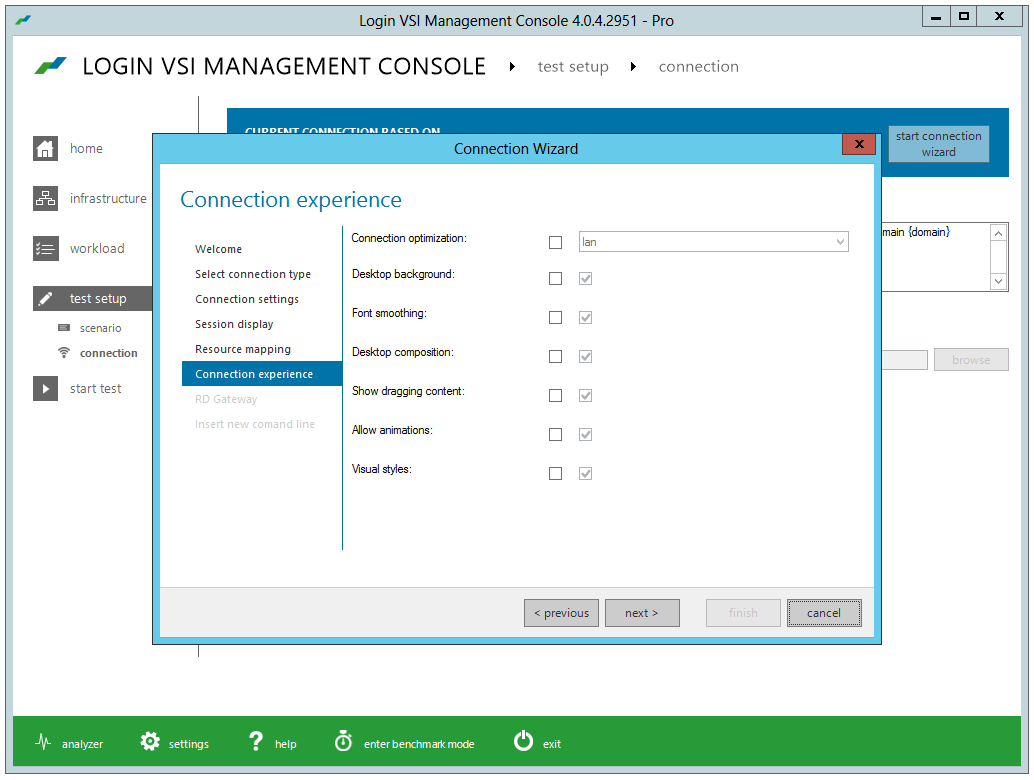Click the next button

pos(642,613)
